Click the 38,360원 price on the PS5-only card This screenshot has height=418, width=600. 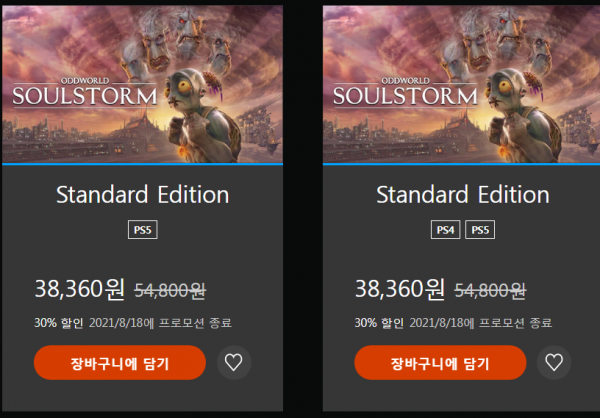pos(80,289)
